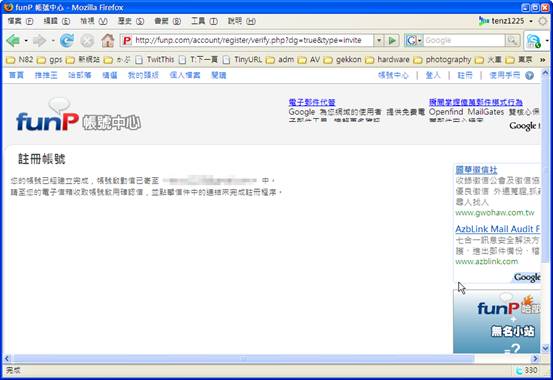Screen dimensions: 553x380
Task: Click the horizontal scrollbar thumb
Action: click(243, 359)
